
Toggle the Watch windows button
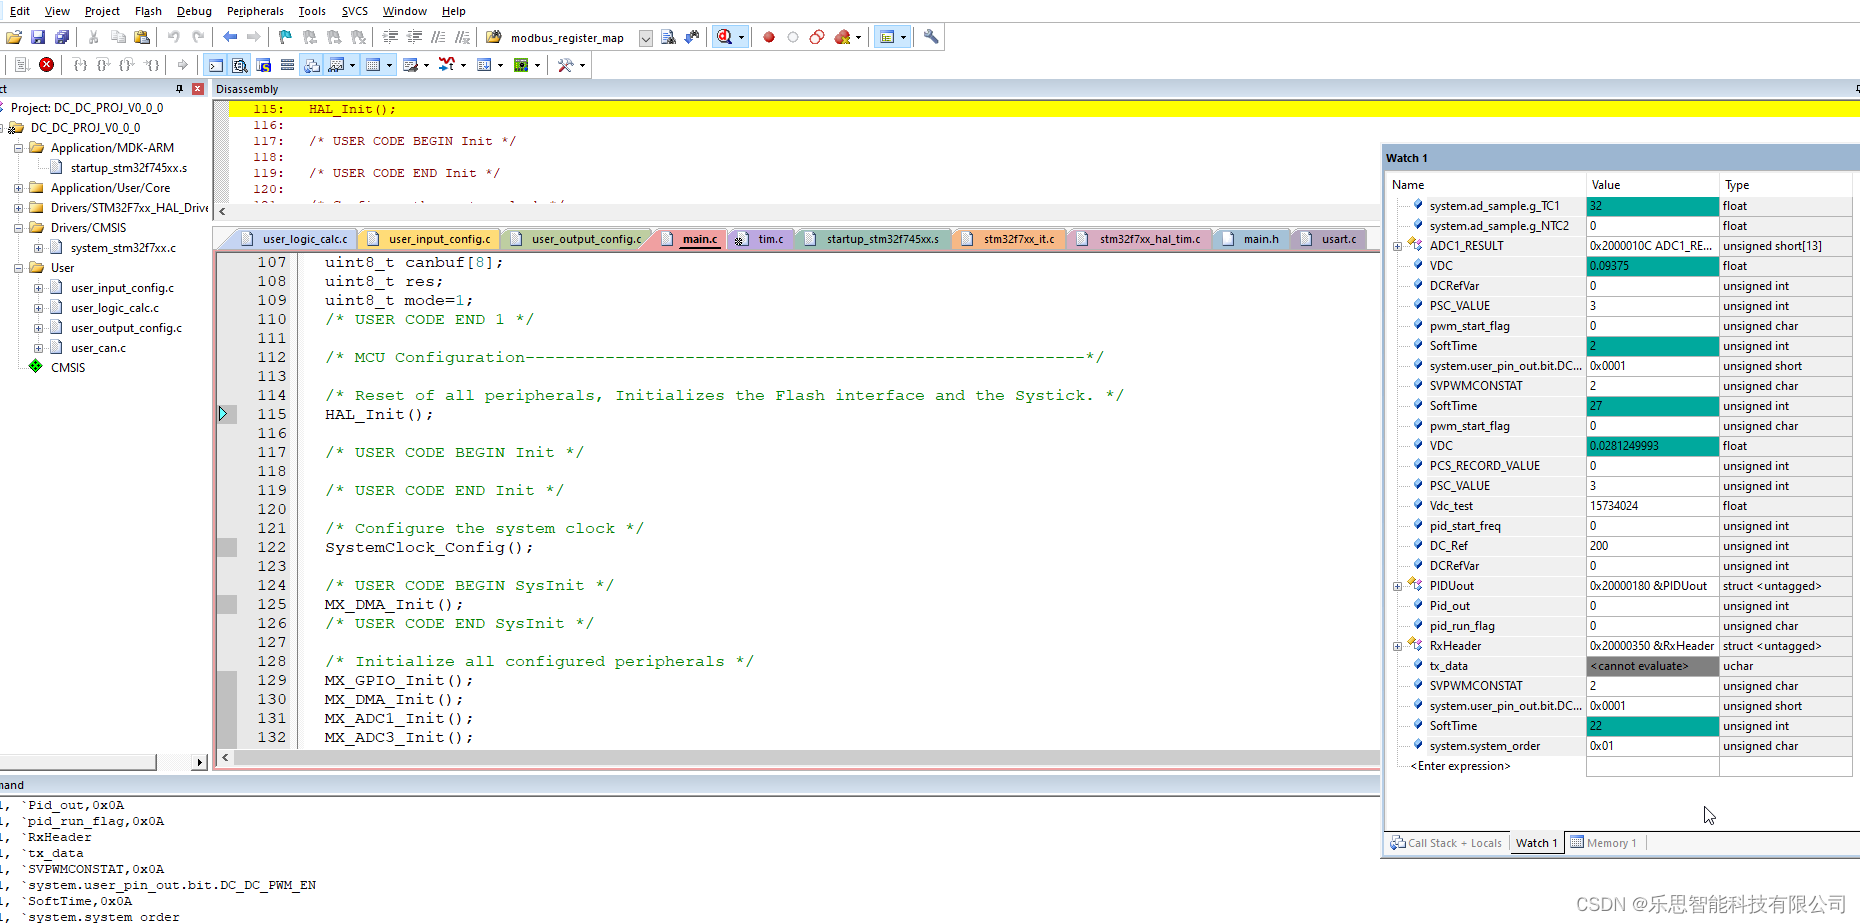[336, 65]
